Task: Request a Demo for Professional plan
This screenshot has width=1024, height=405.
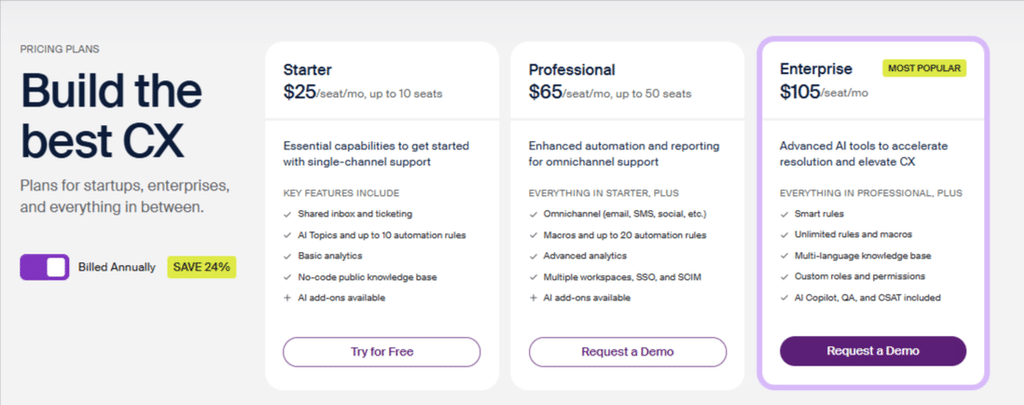Action: tap(628, 351)
